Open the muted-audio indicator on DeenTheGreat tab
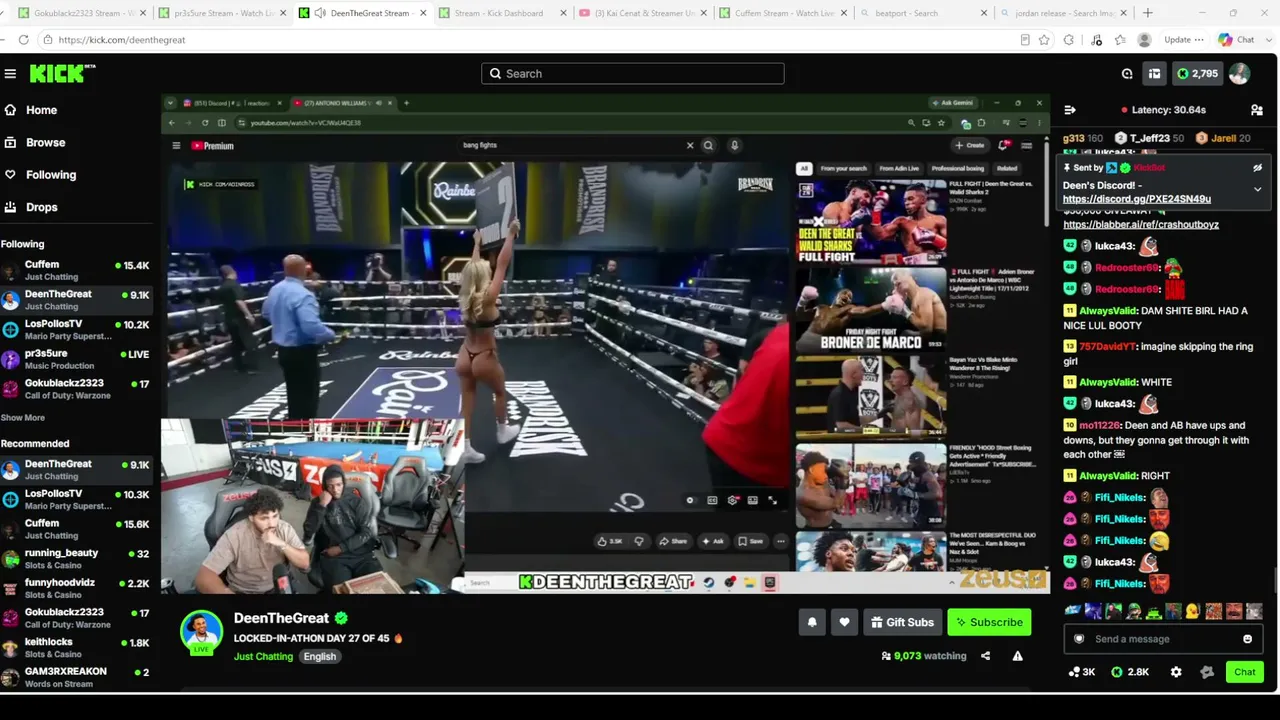 coord(319,13)
